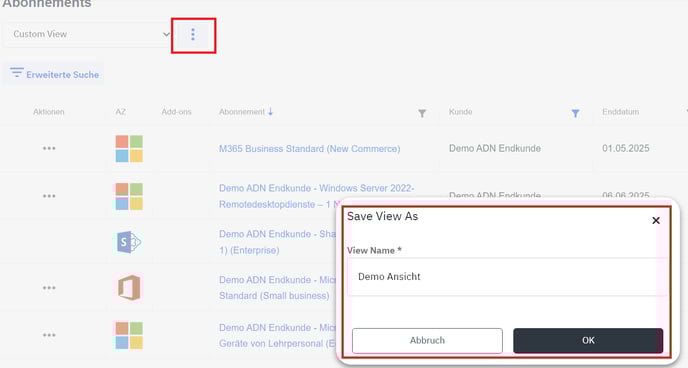This screenshot has width=688, height=368.
Task: Click the SharePoint product icon
Action: click(x=129, y=242)
